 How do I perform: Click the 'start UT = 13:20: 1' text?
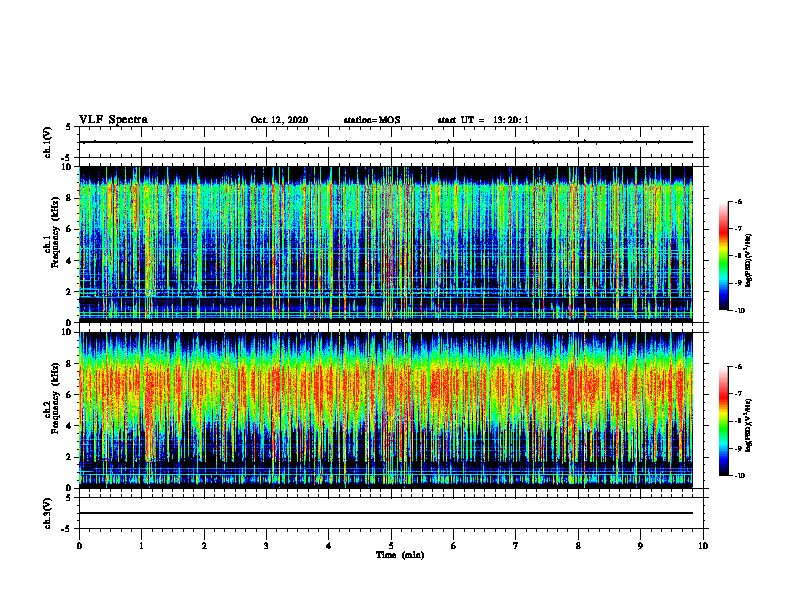pyautogui.click(x=483, y=120)
